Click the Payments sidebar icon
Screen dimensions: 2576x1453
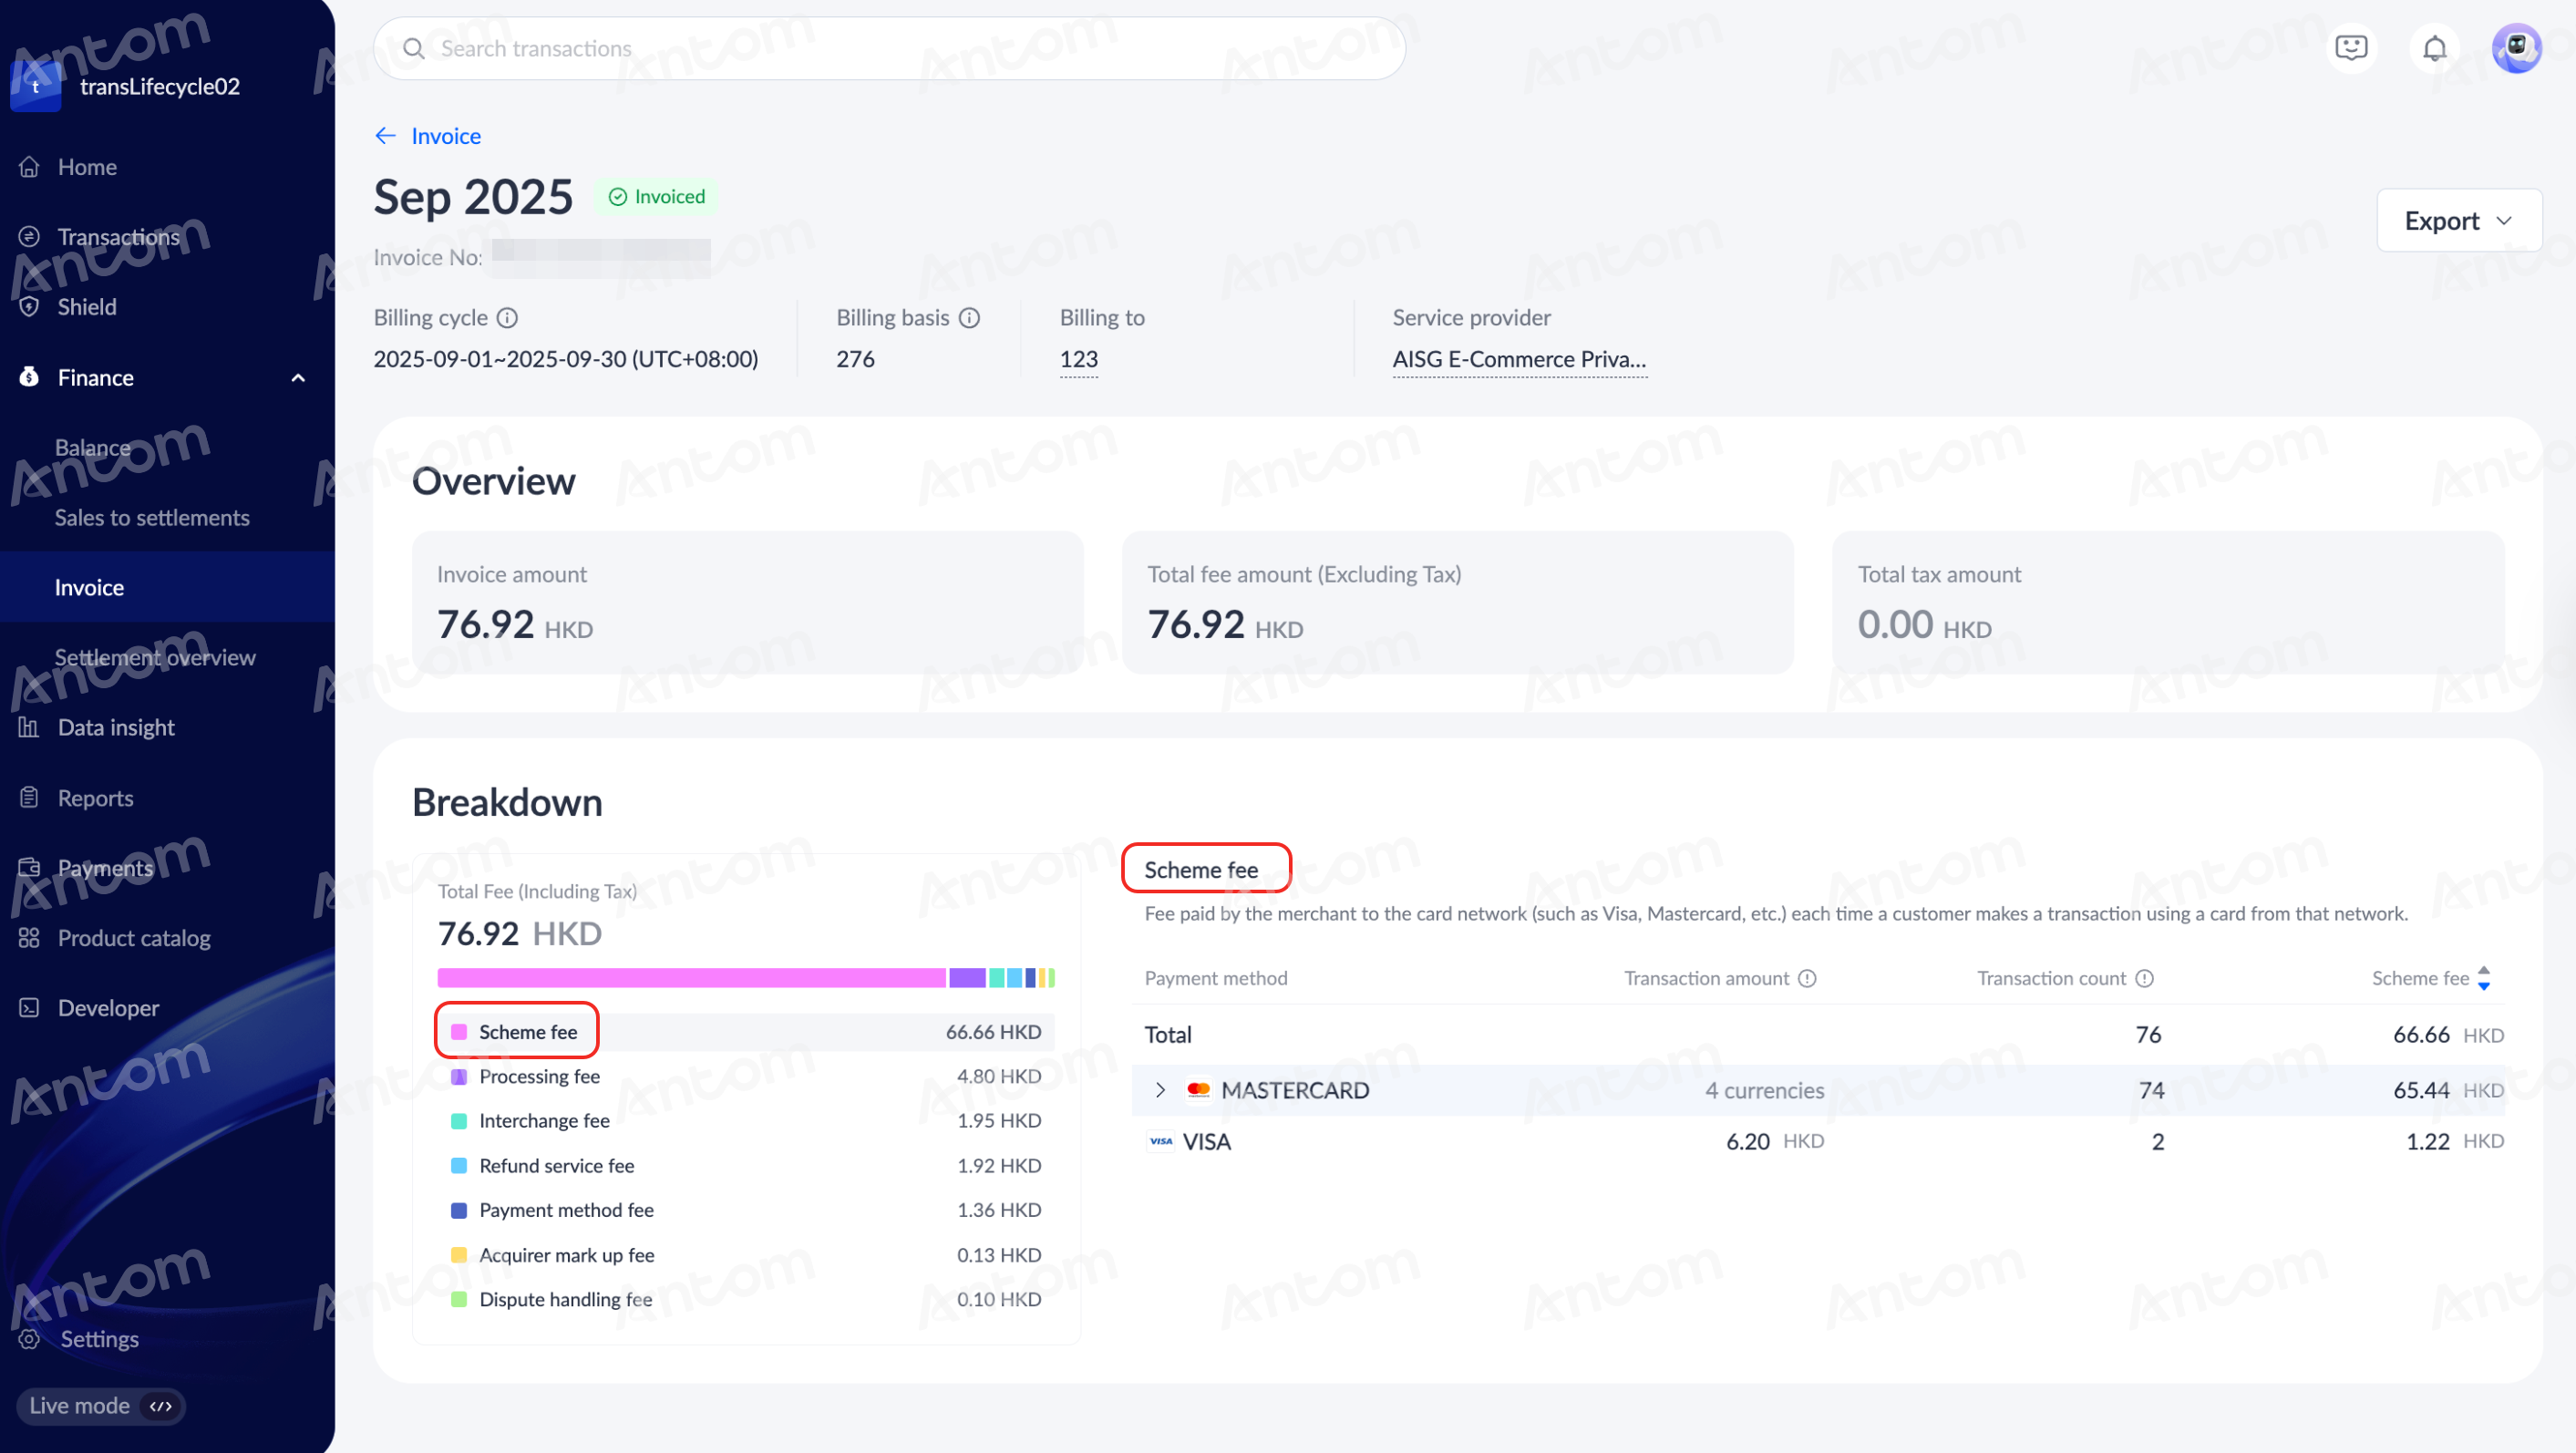(29, 868)
